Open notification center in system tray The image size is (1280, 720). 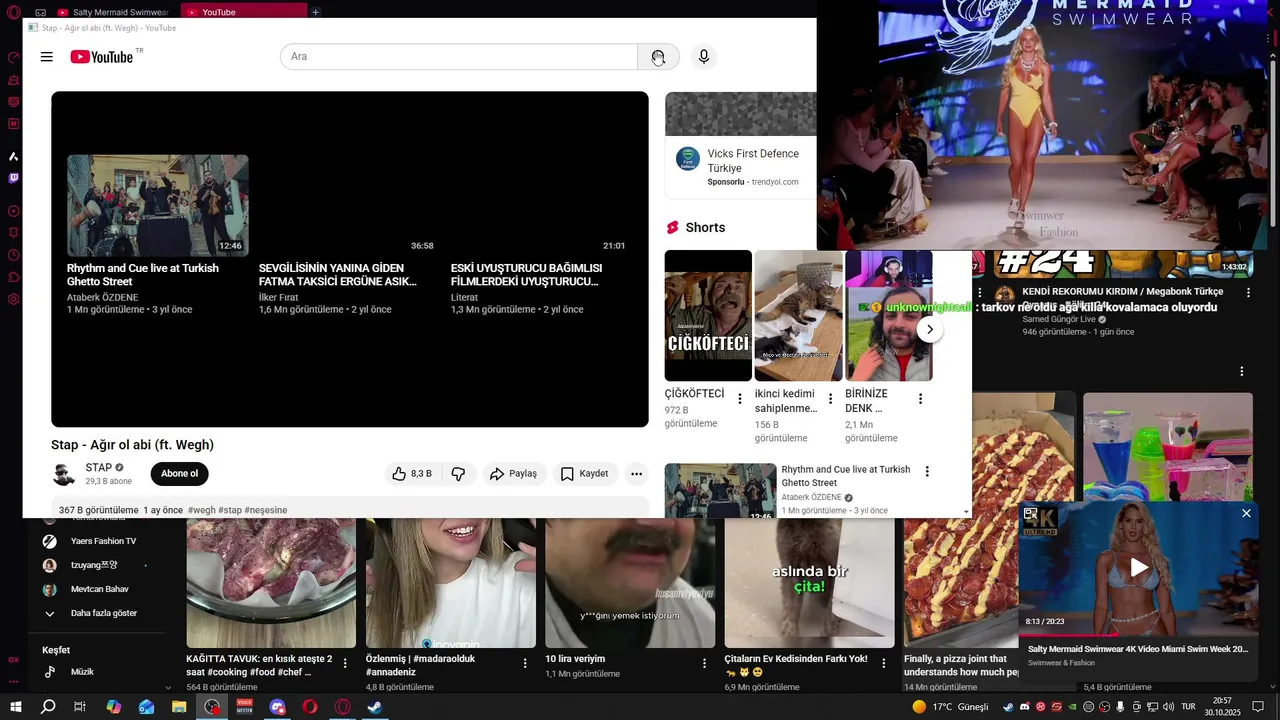[1260, 706]
